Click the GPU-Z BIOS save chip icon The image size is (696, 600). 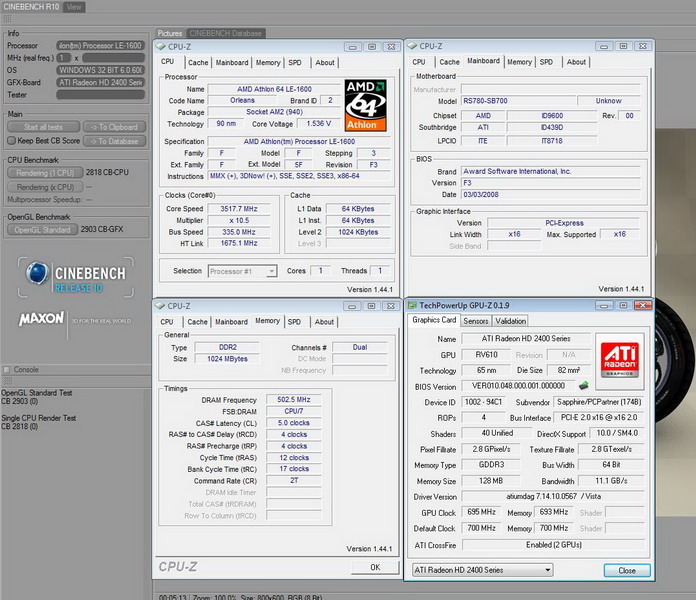(x=584, y=385)
